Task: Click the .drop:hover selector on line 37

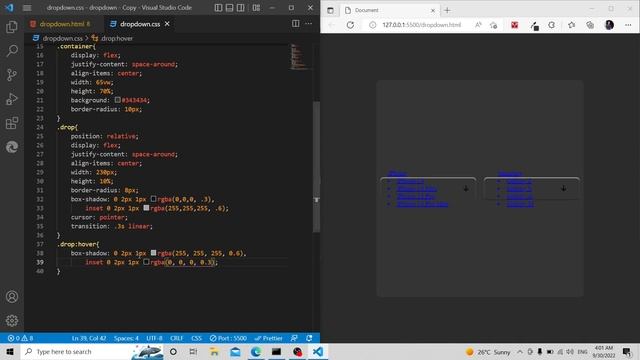Action: (x=78, y=244)
